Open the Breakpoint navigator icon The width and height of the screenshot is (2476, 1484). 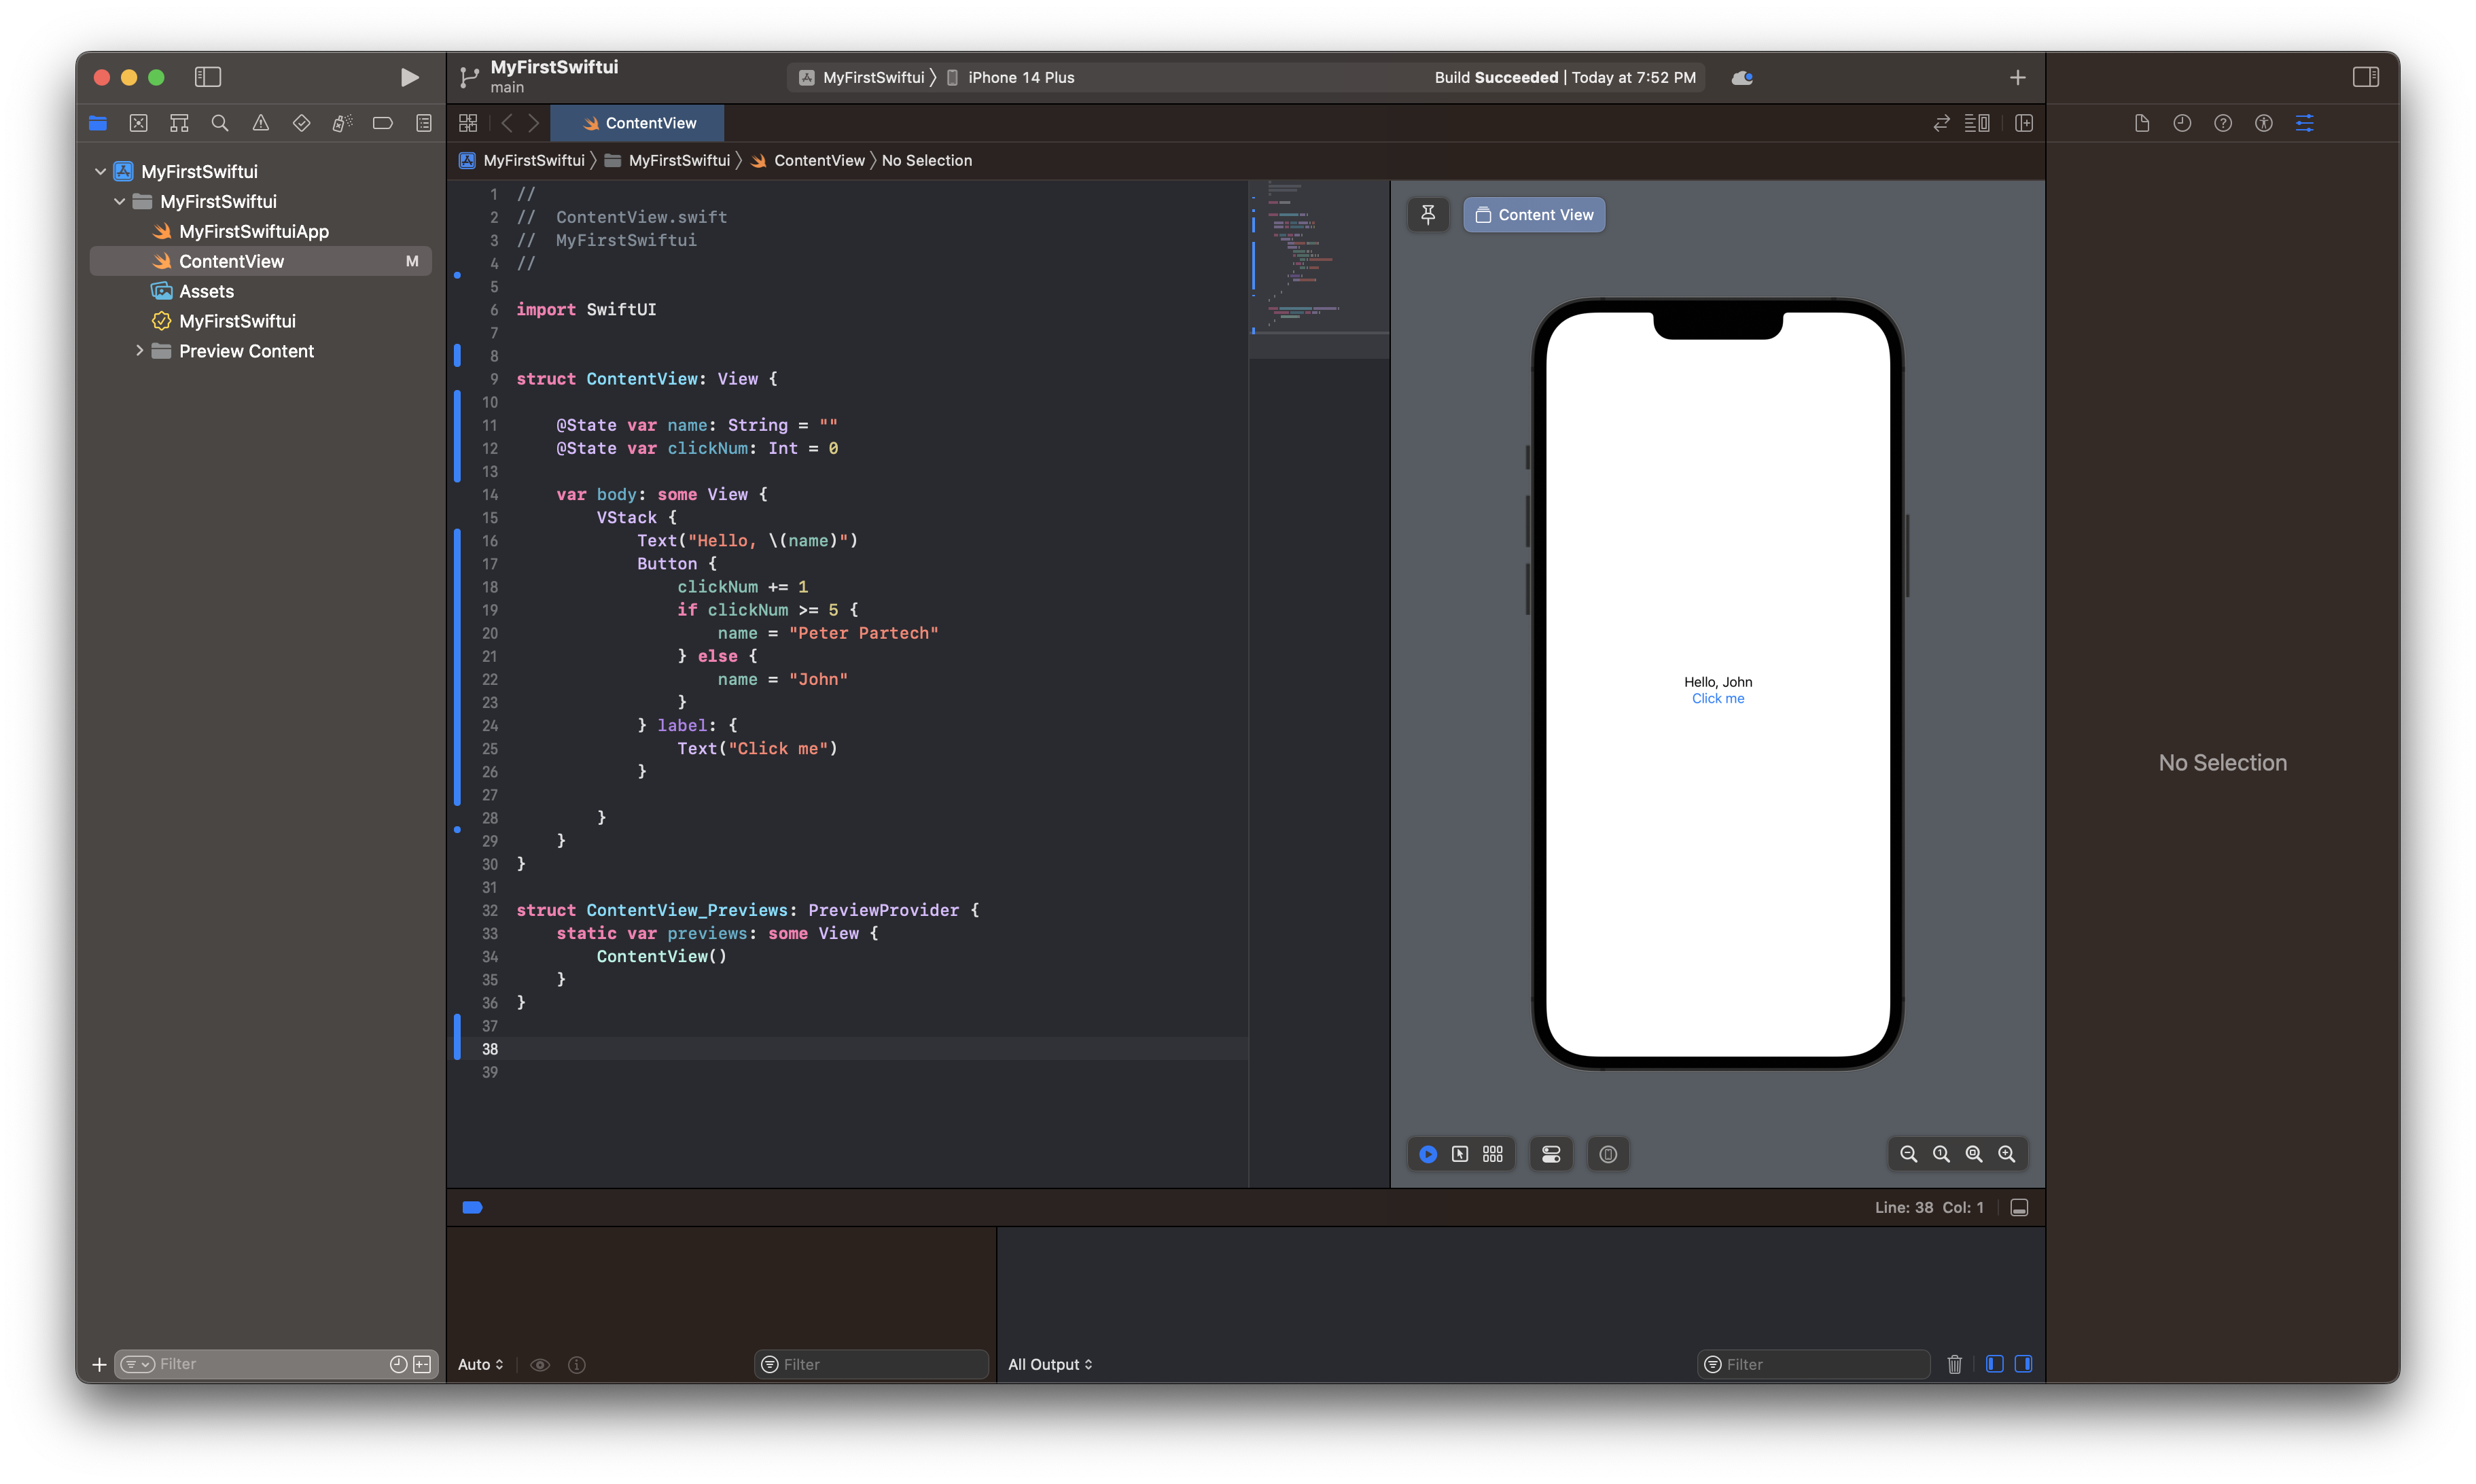[382, 123]
